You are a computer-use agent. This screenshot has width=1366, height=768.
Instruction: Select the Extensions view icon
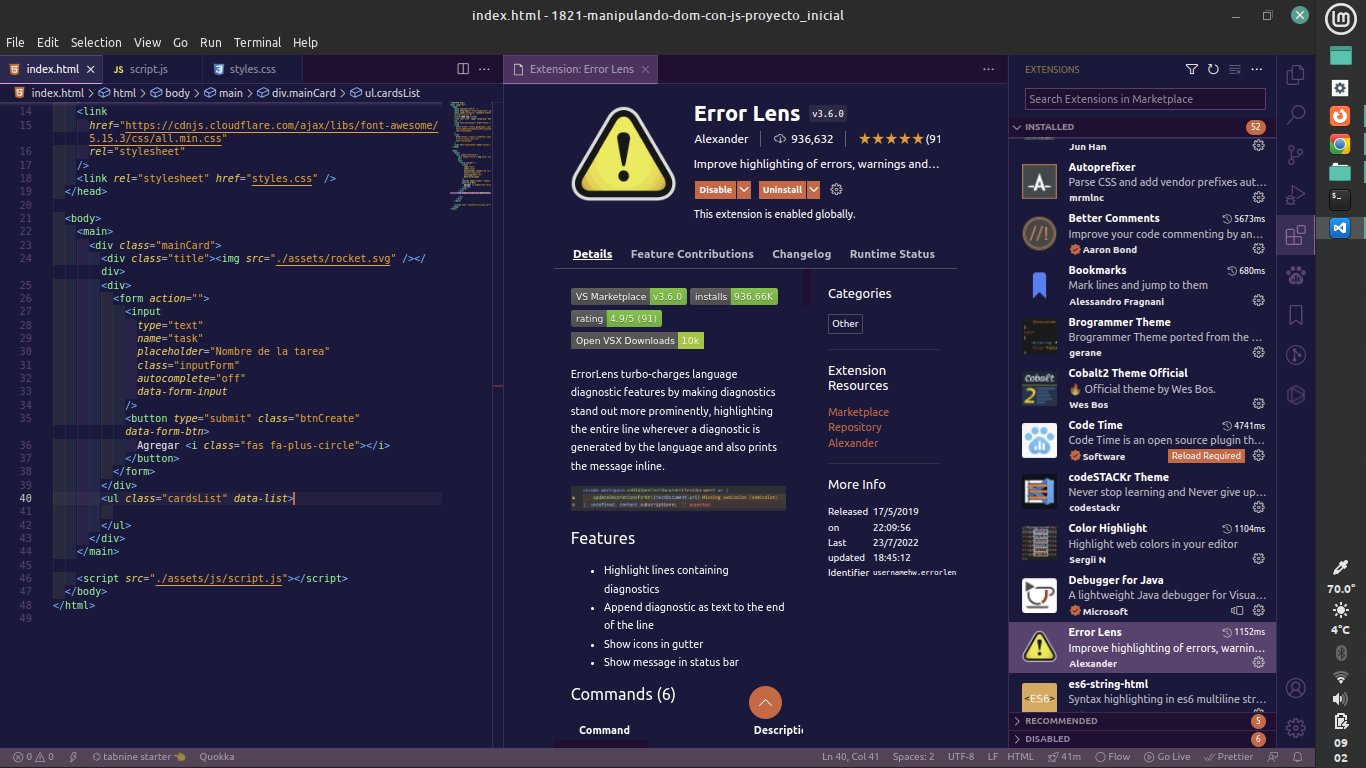pos(1295,235)
